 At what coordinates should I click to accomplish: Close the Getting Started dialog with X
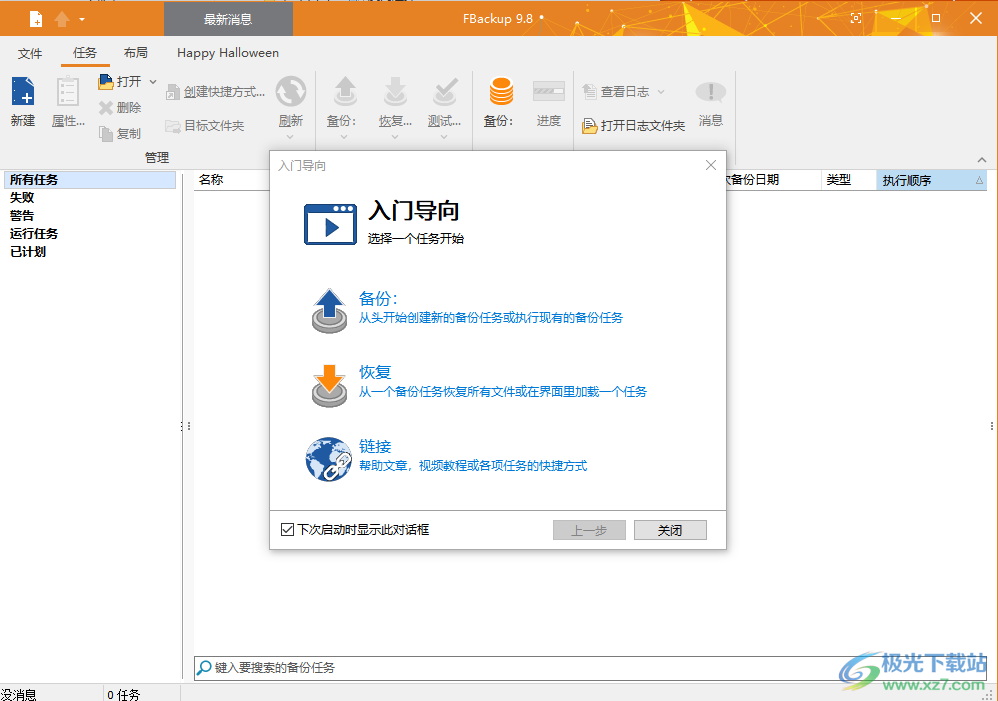(x=711, y=165)
